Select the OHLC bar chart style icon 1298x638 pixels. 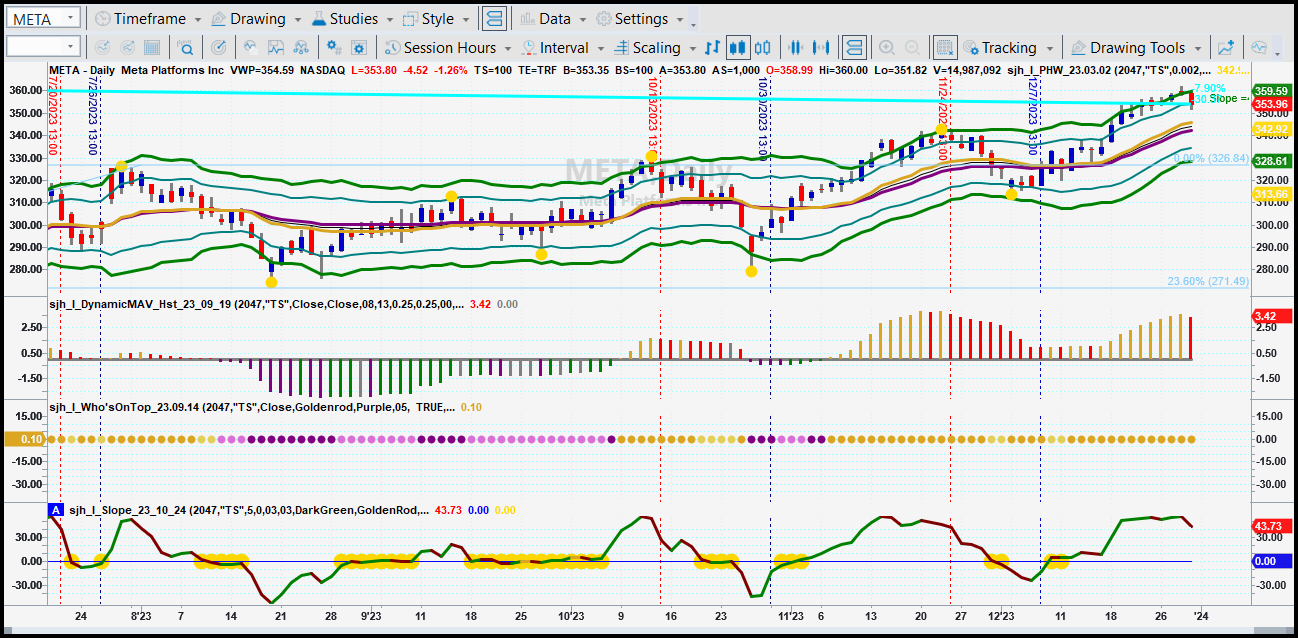713,47
